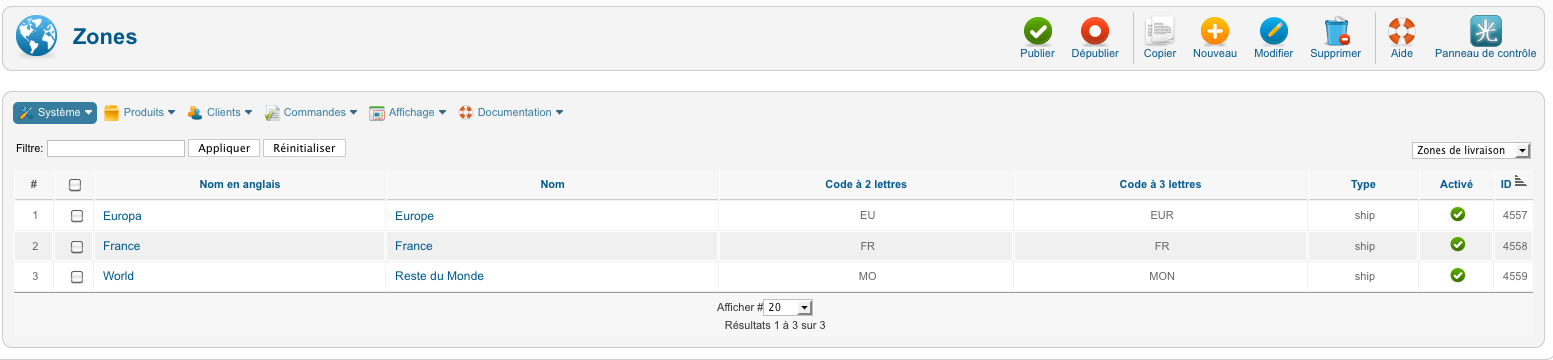Screen dimensions: 1553x360
Task: Toggle the active status of France zone
Action: 1457,245
